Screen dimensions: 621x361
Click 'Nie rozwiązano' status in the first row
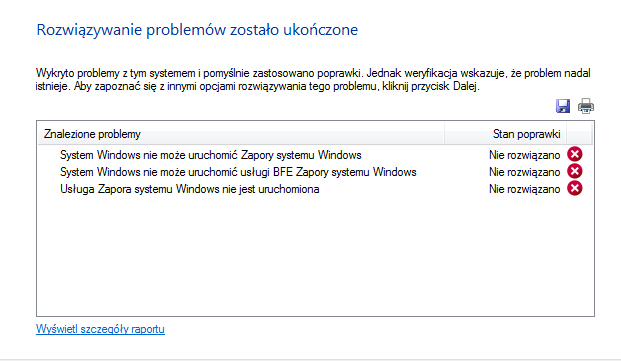[x=524, y=155]
